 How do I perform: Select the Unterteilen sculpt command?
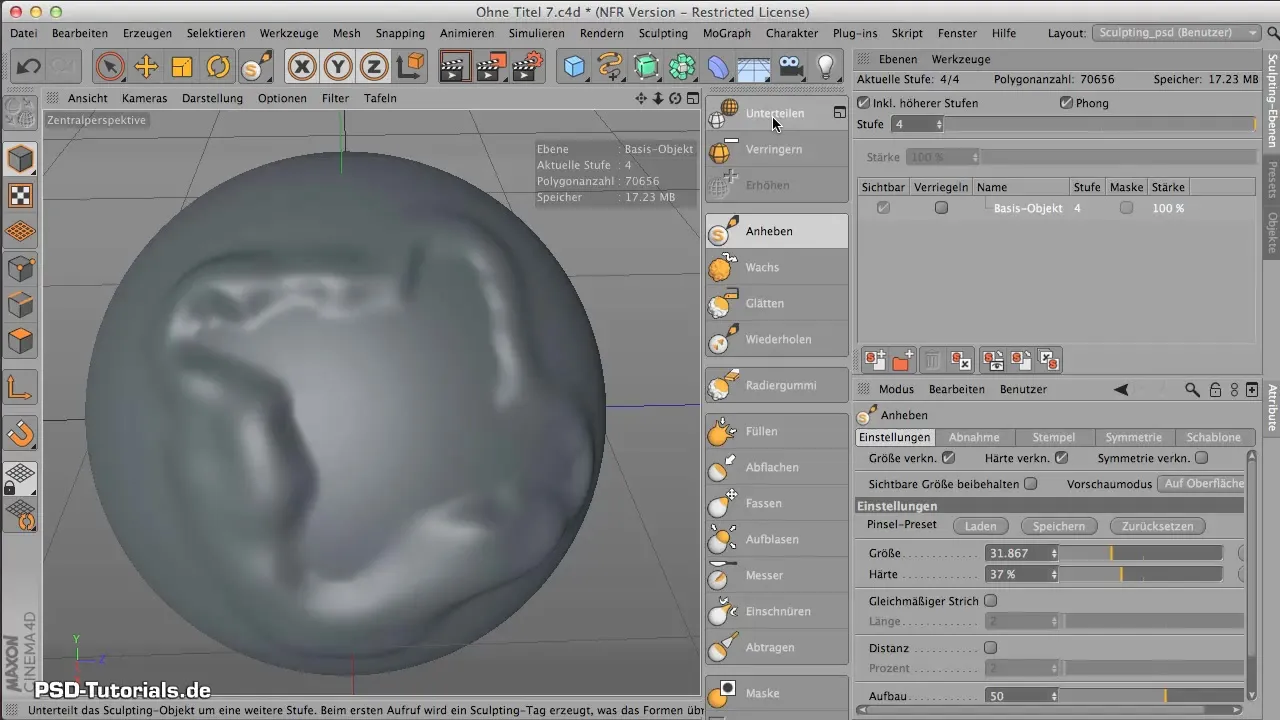coord(776,113)
